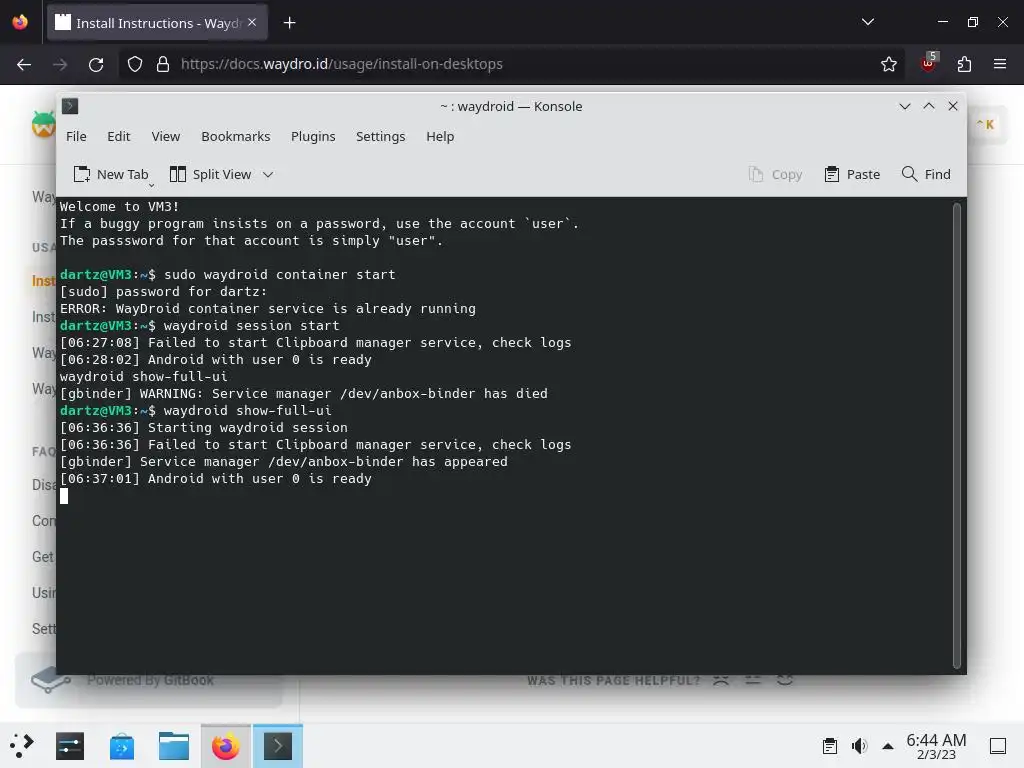Click the happy face feedback icon
Image resolution: width=1024 pixels, height=768 pixels.
pyautogui.click(x=785, y=680)
